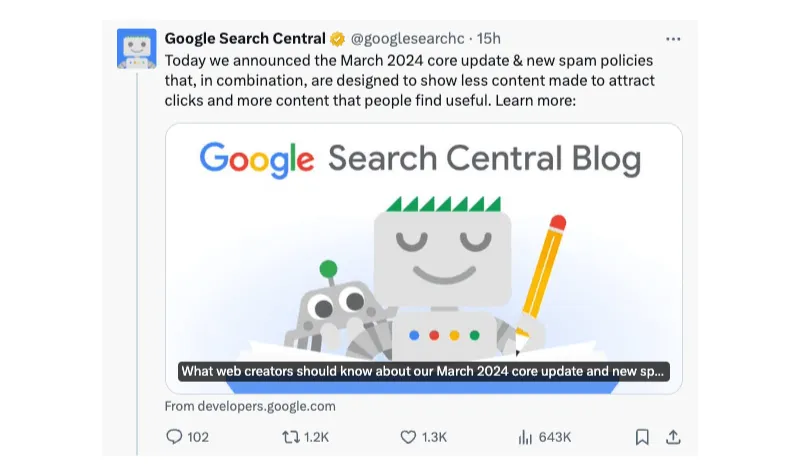The height and width of the screenshot is (475, 800).
Task: Open the post via the 15h timestamp
Action: point(489,39)
